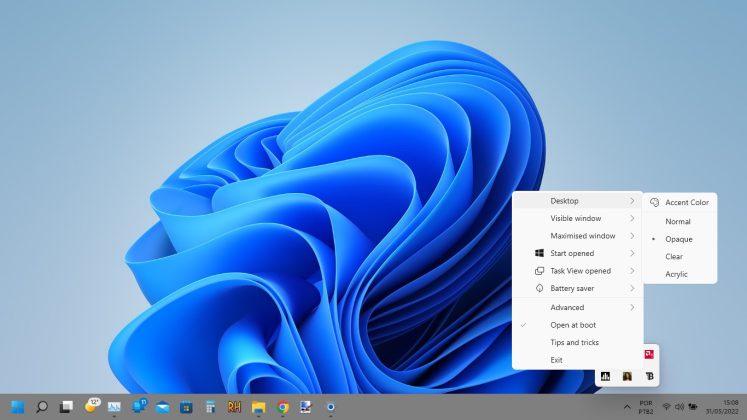747x420 pixels.
Task: Expand the Desktop submenu arrow
Action: click(632, 201)
